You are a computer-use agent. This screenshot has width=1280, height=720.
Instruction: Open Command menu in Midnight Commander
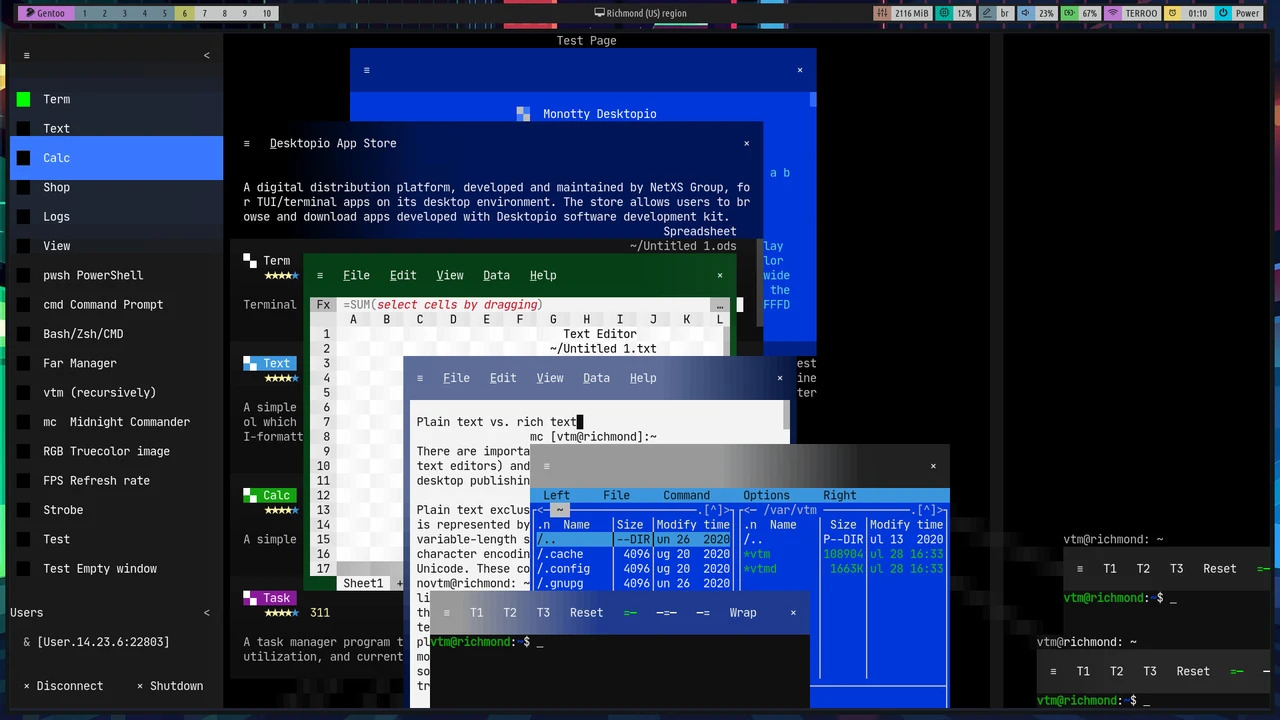point(686,495)
